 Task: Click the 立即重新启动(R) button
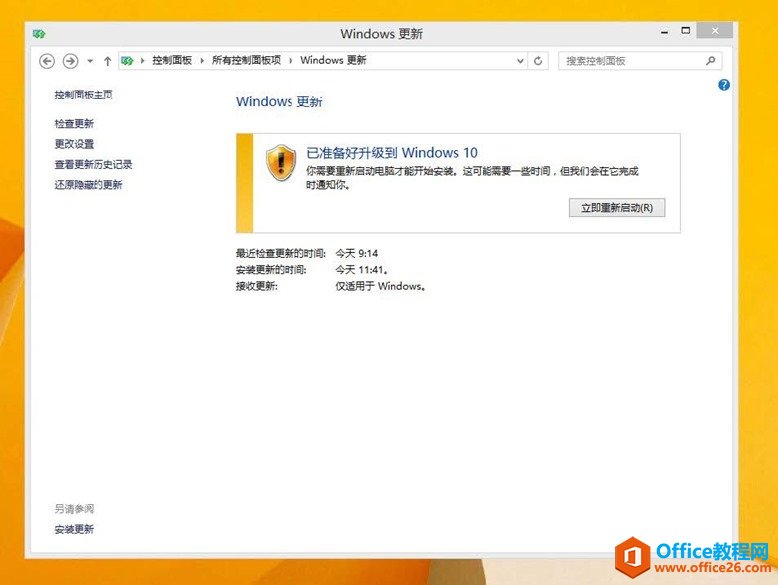[617, 208]
